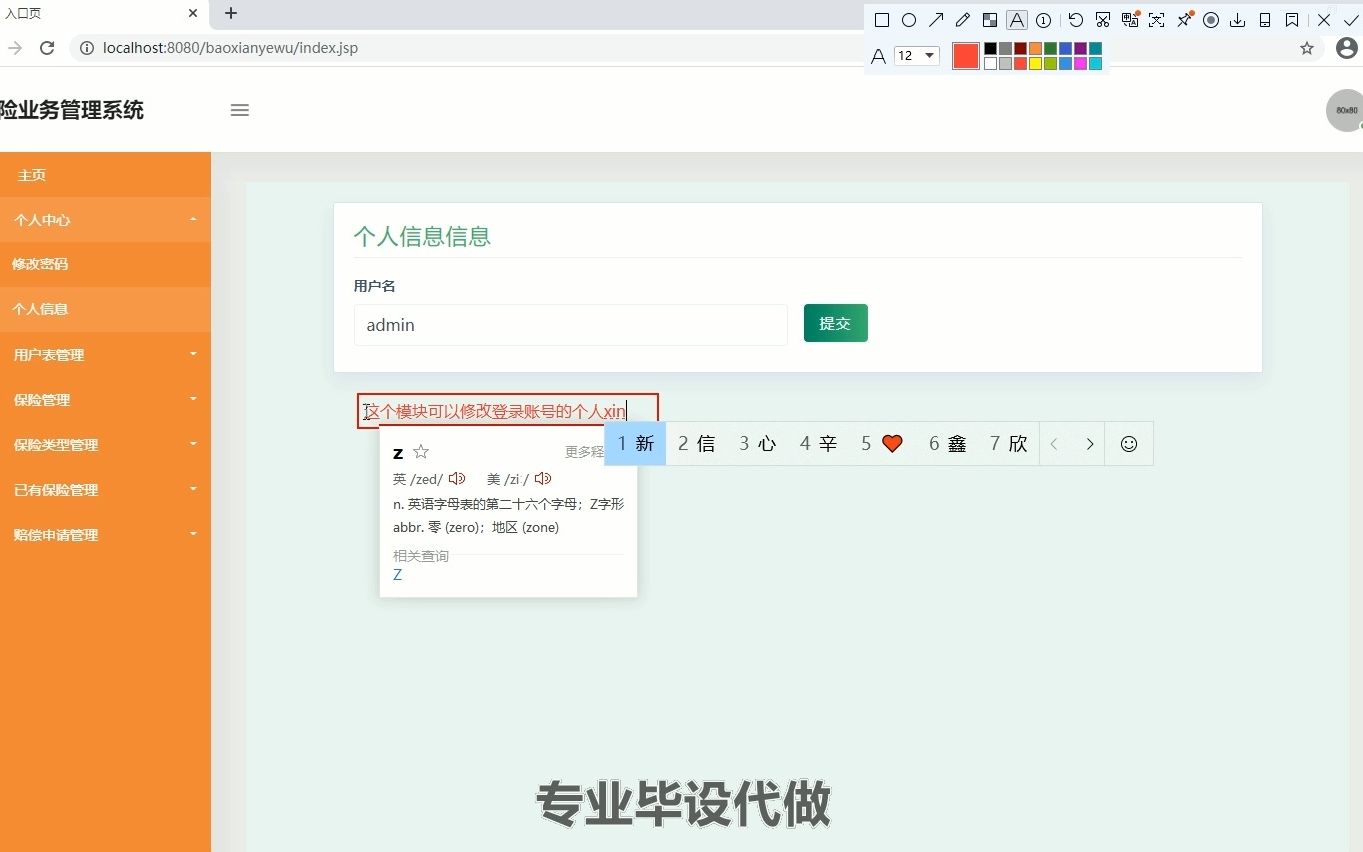Undo the last annotation

pos(1076,20)
